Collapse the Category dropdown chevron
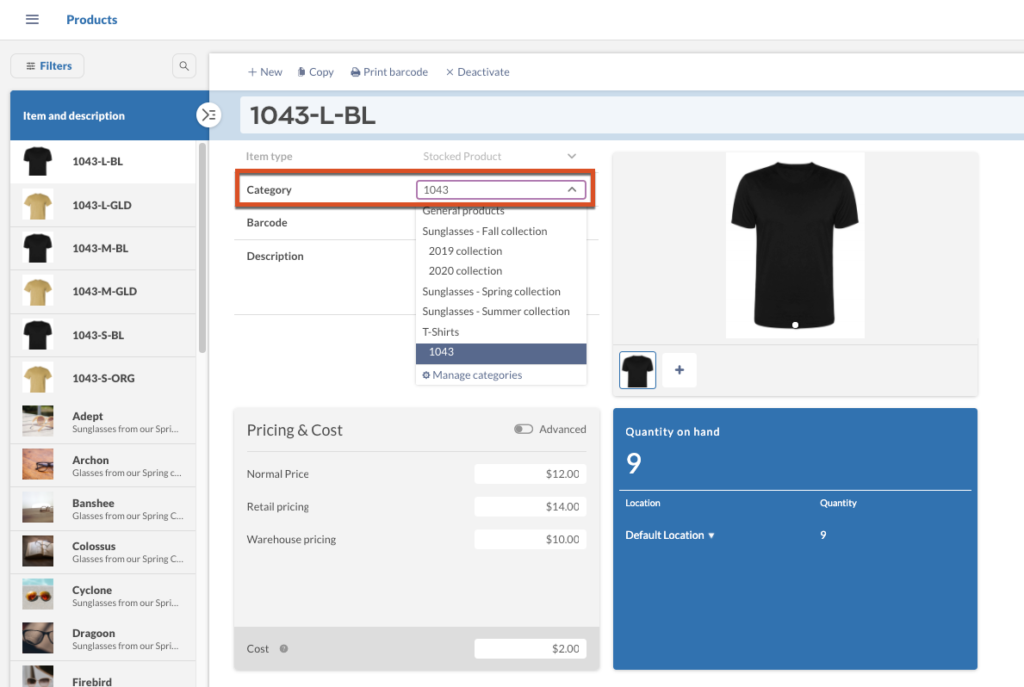Image resolution: width=1024 pixels, height=687 pixels. [572, 189]
